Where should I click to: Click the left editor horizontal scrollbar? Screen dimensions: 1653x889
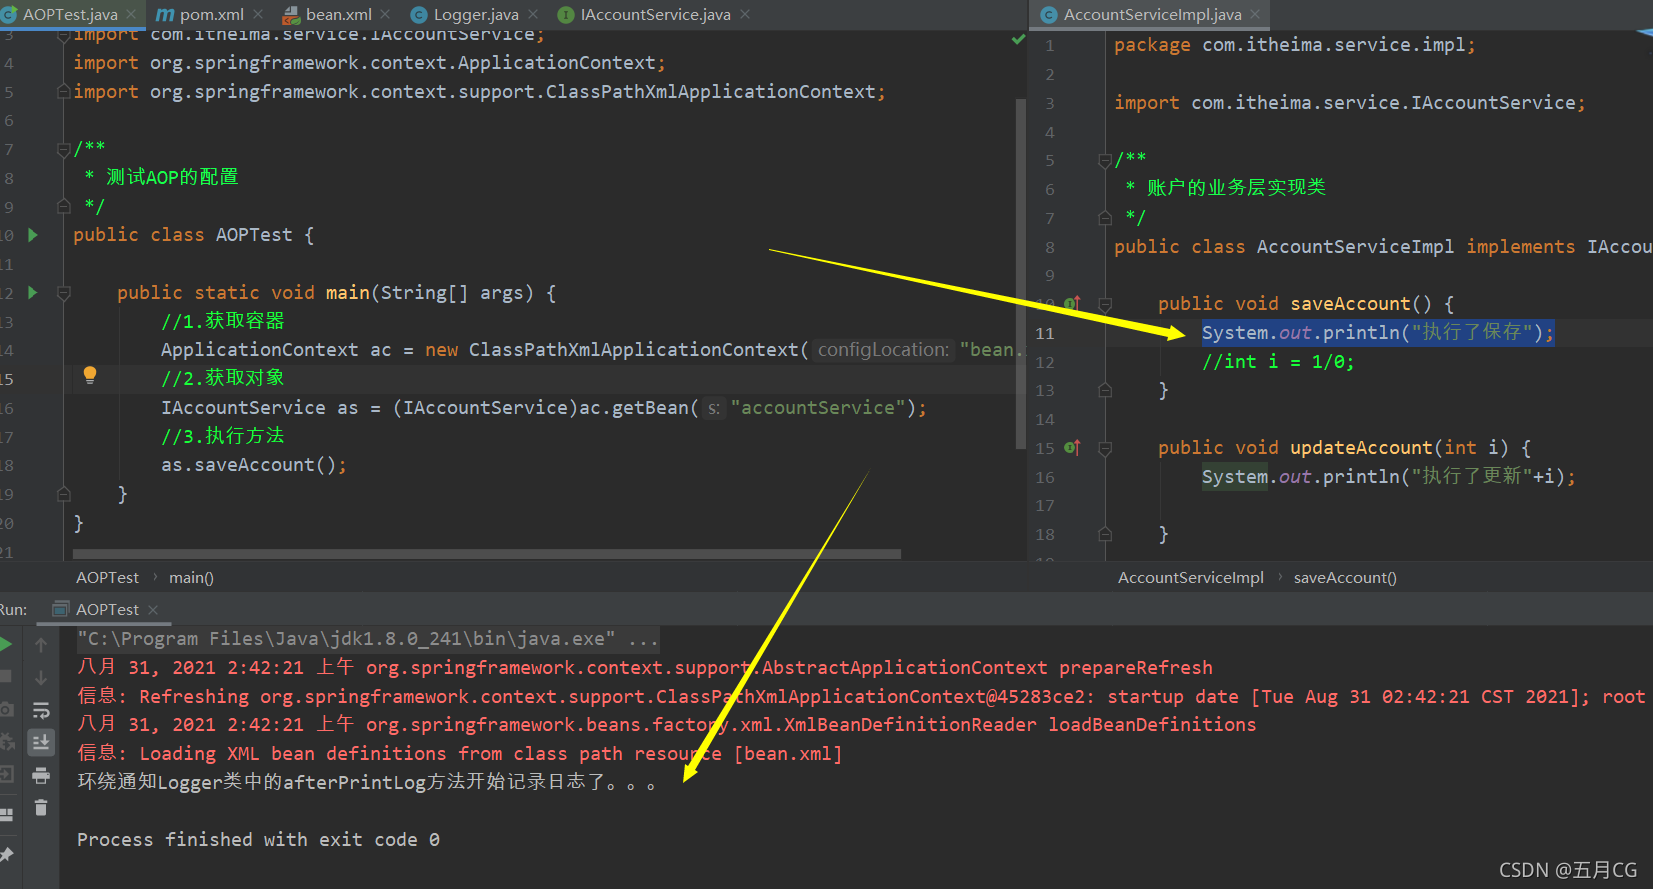(487, 554)
